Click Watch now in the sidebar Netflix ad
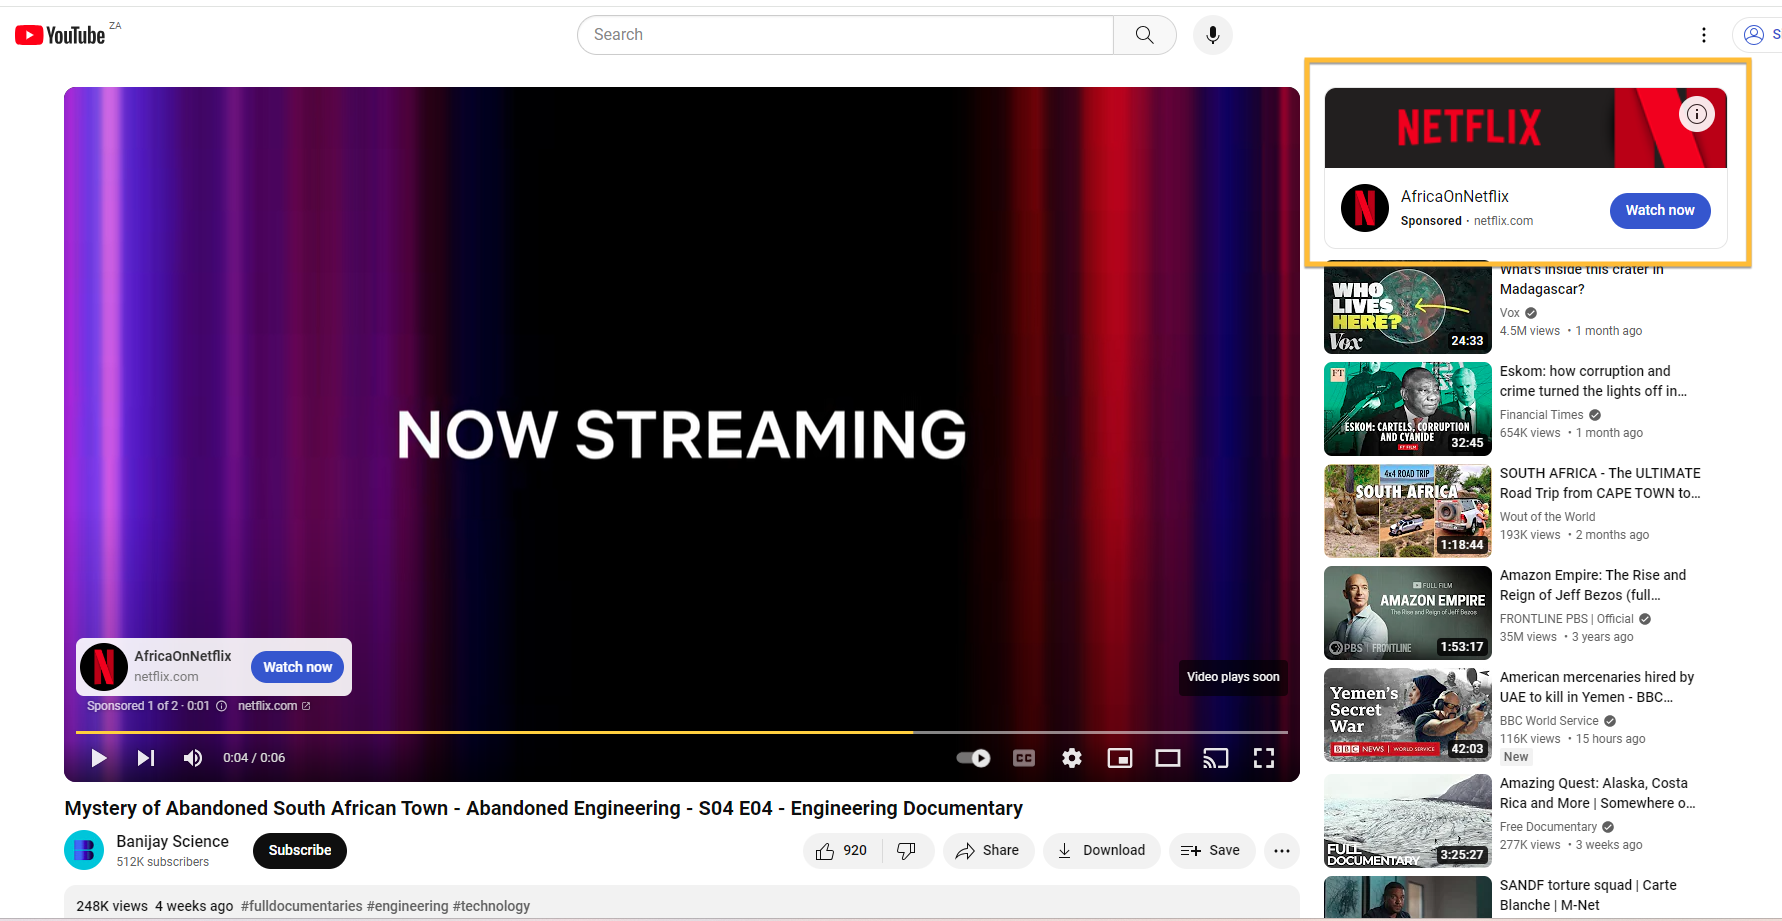The image size is (1782, 921). point(1660,210)
